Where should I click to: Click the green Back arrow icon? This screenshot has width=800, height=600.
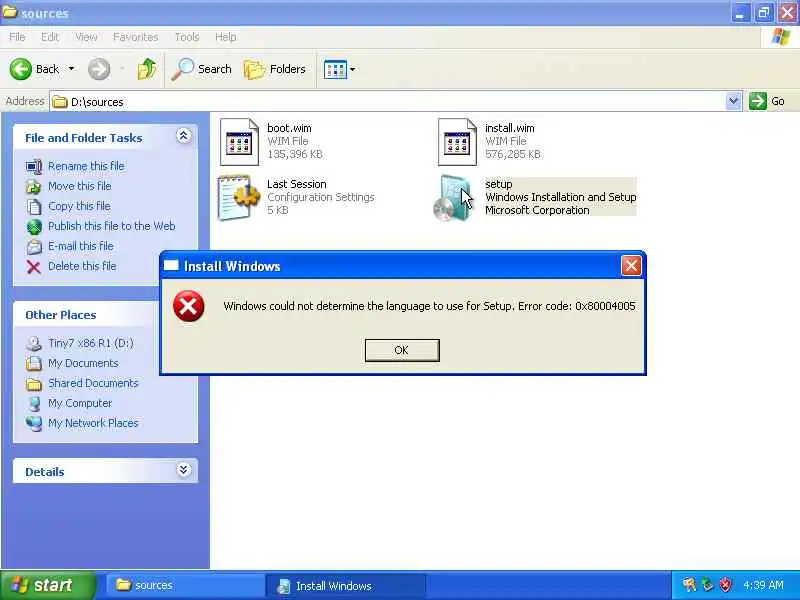(21, 69)
